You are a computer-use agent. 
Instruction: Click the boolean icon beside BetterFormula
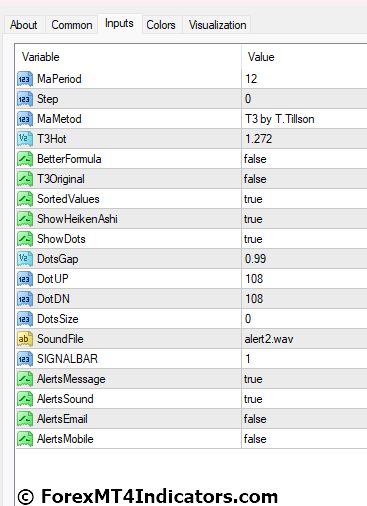pos(25,159)
